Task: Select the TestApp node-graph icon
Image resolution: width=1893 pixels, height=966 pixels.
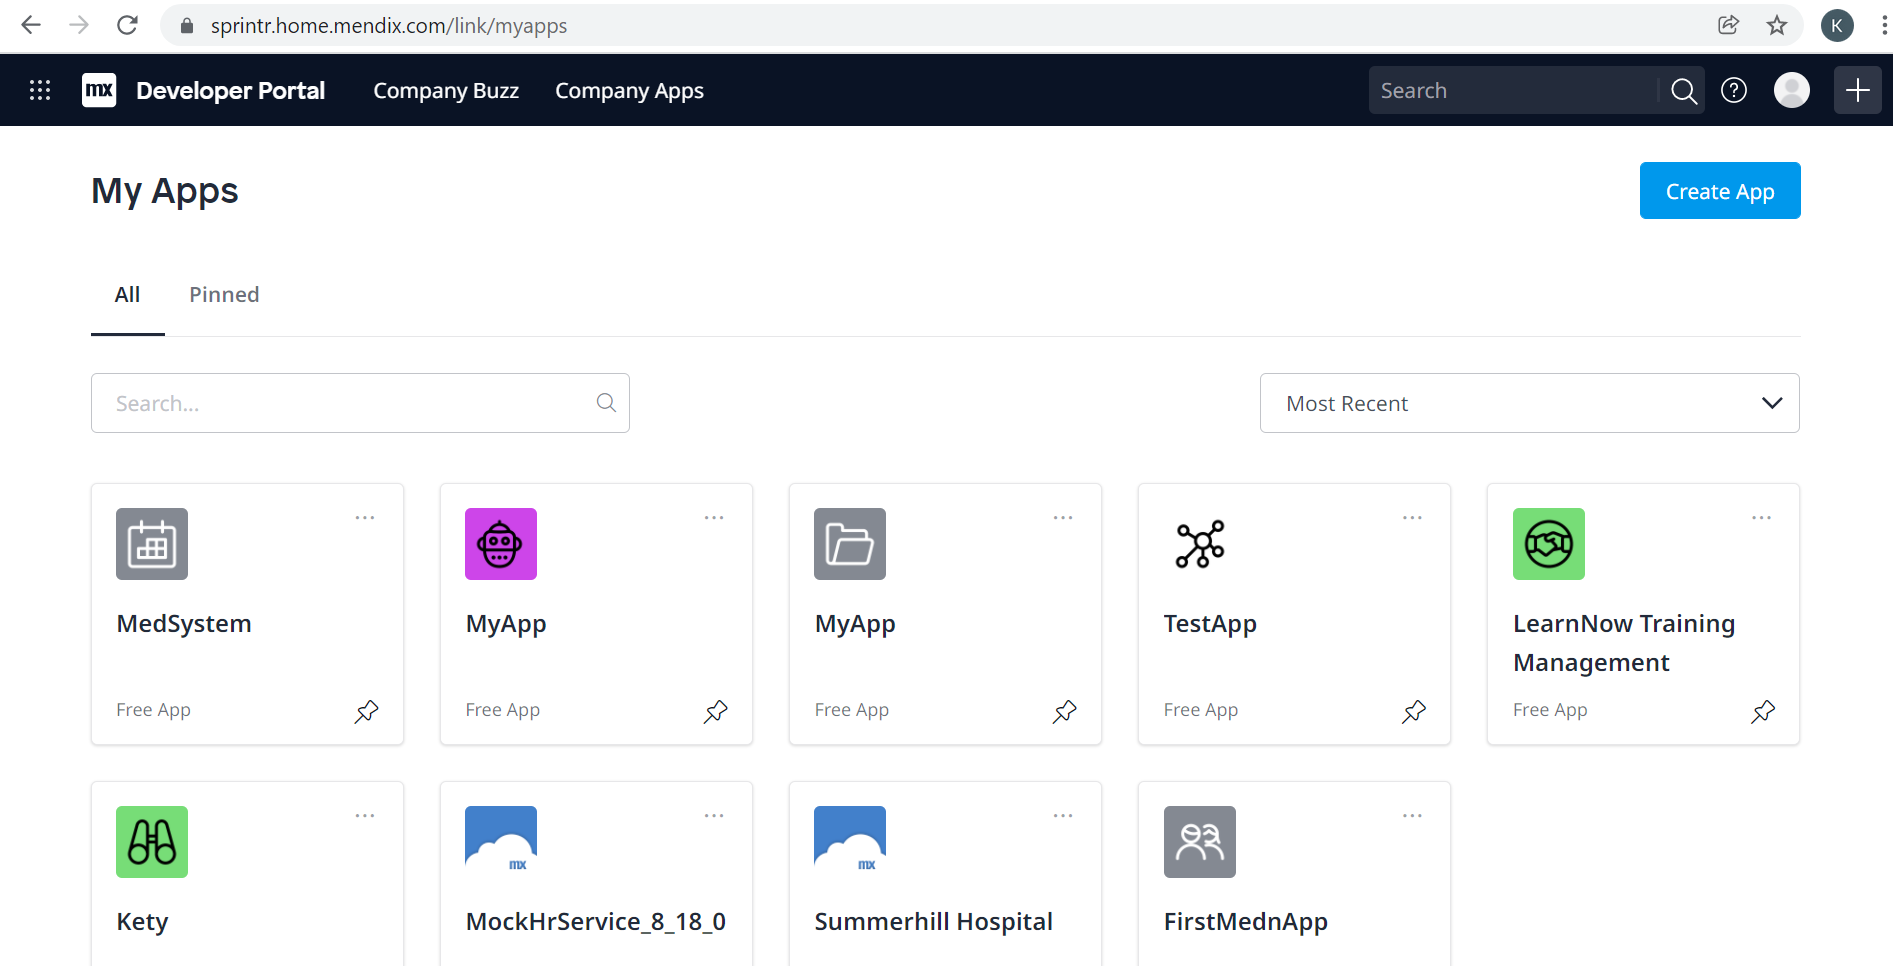Action: click(x=1199, y=544)
